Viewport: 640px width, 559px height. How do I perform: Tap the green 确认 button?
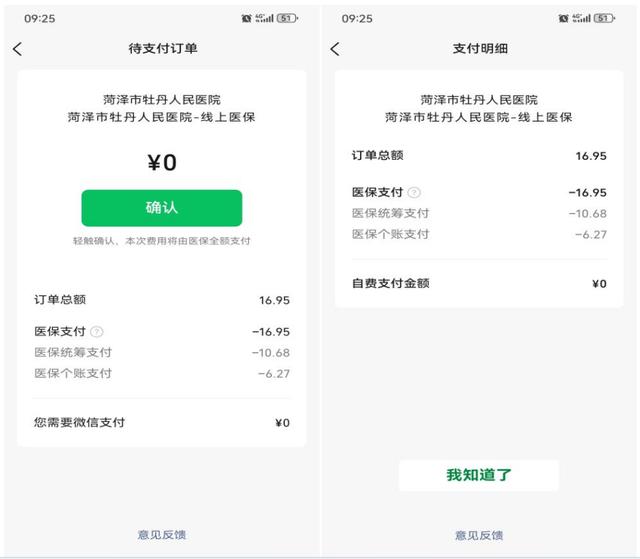[162, 208]
